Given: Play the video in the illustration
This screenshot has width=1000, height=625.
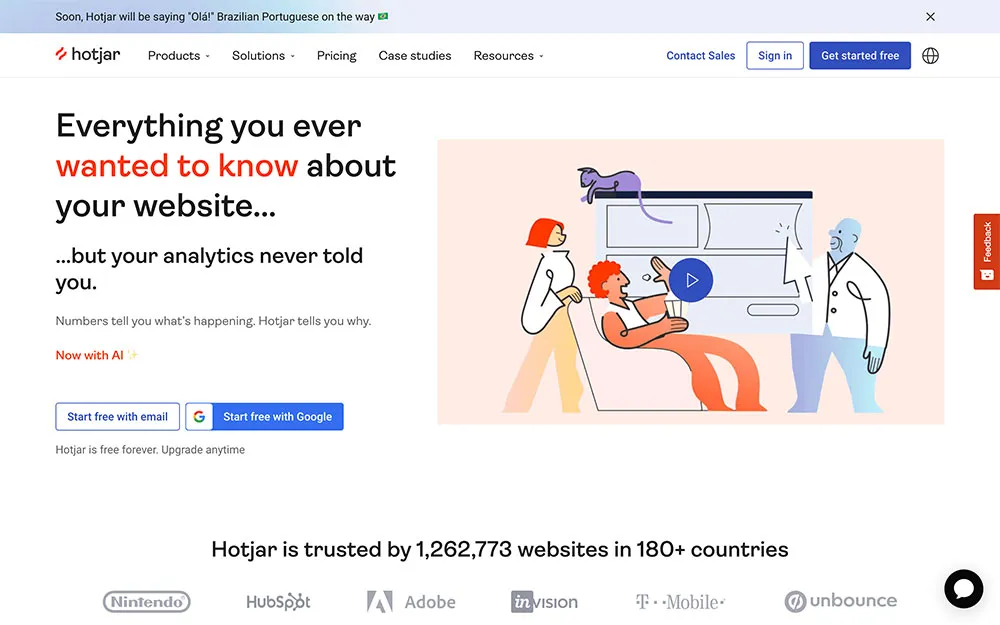Looking at the screenshot, I should coord(691,280).
